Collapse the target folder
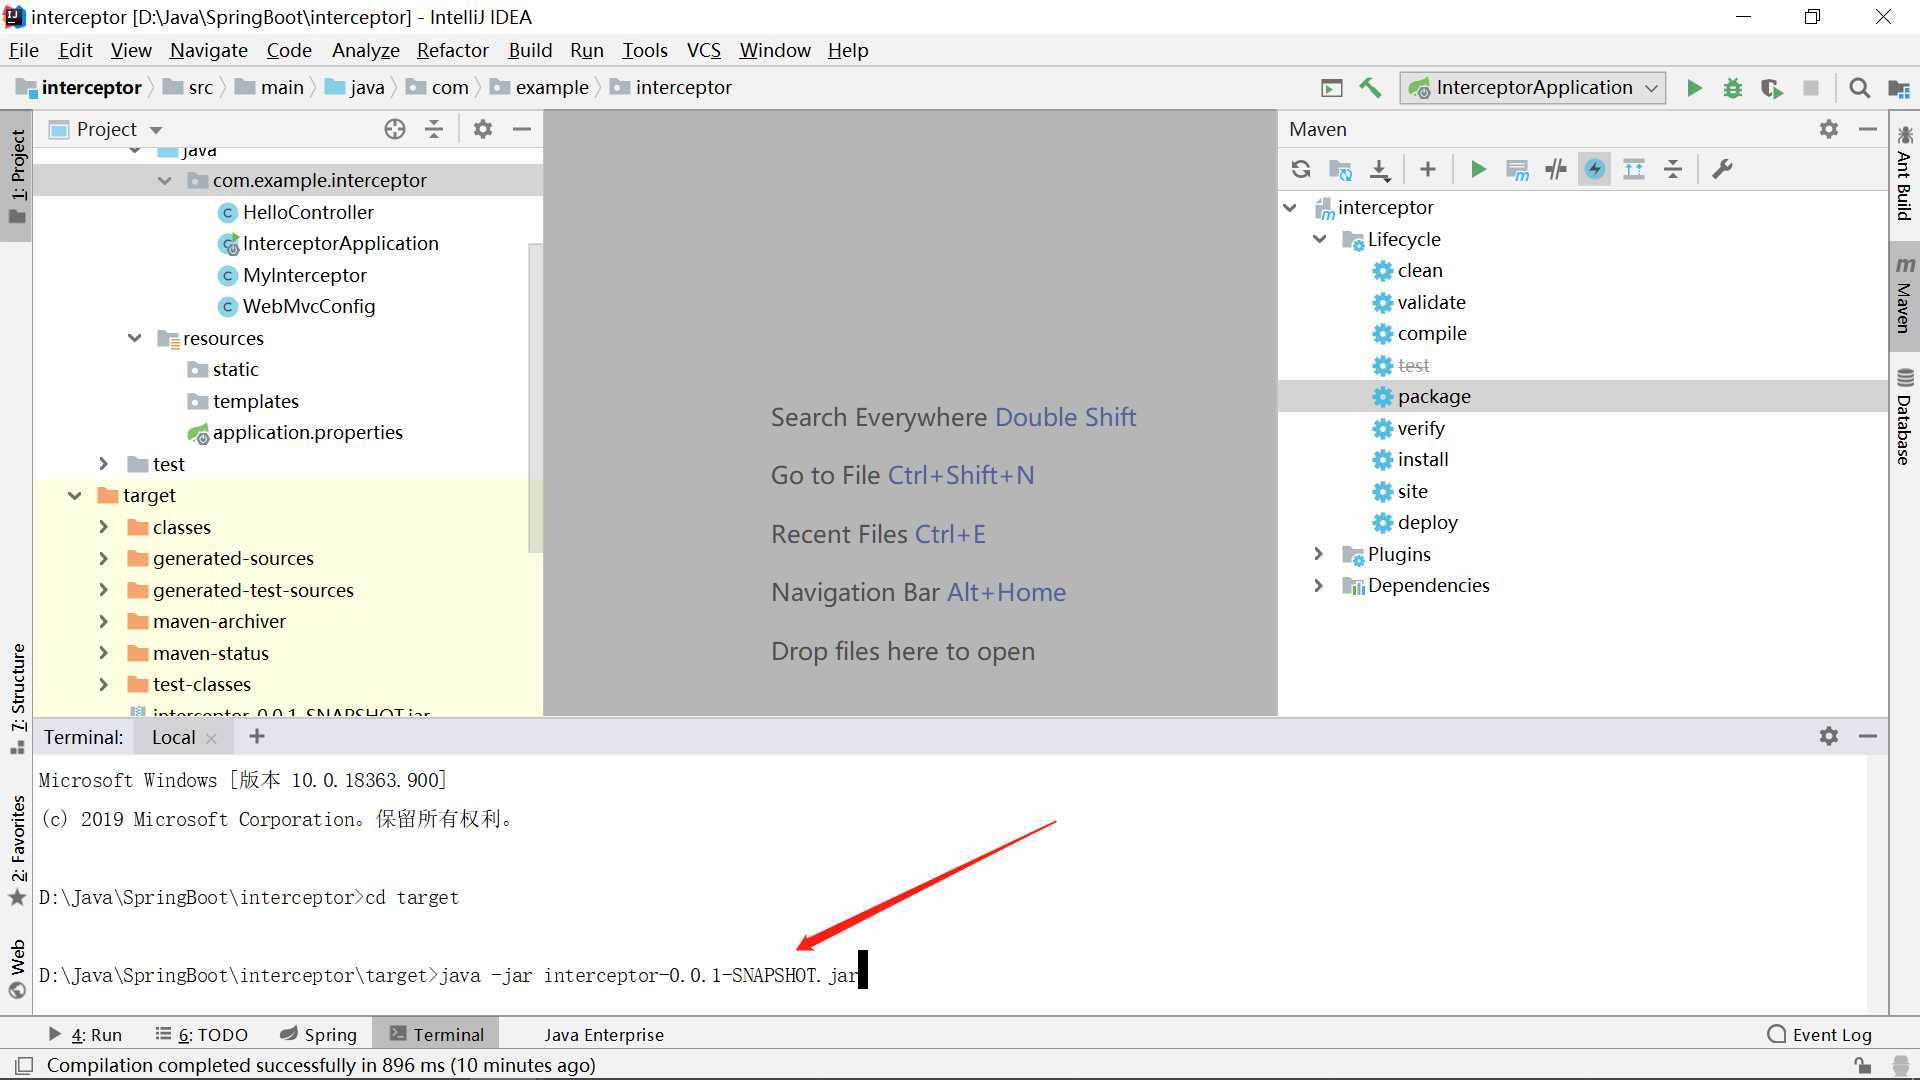 pos(75,496)
